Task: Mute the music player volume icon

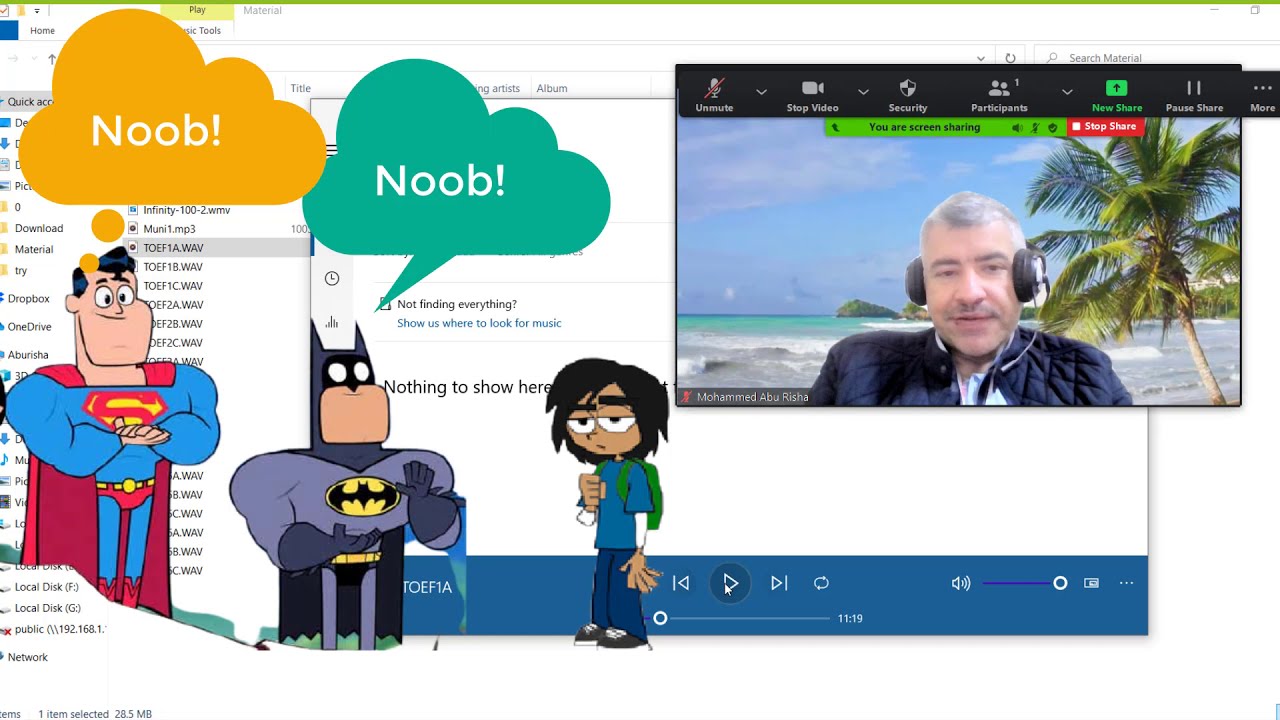Action: pyautogui.click(x=961, y=583)
